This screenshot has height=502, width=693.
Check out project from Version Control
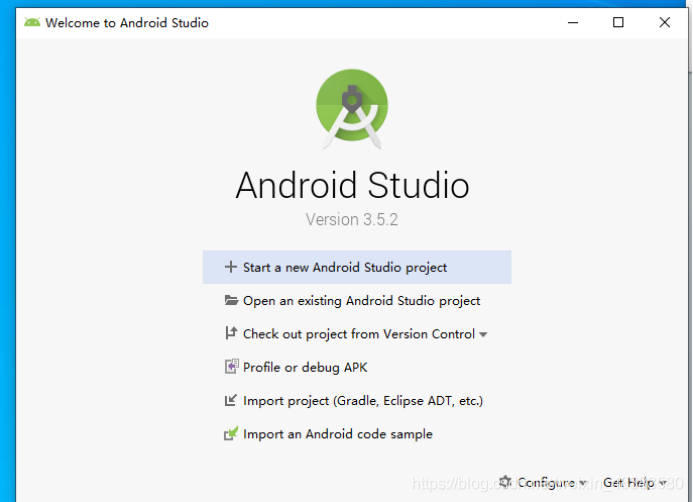(356, 334)
